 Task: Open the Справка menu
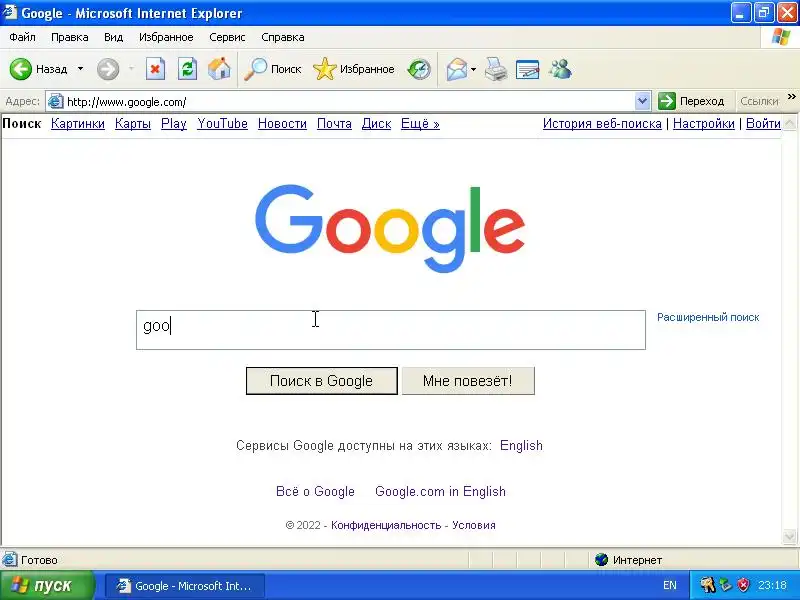pos(283,37)
